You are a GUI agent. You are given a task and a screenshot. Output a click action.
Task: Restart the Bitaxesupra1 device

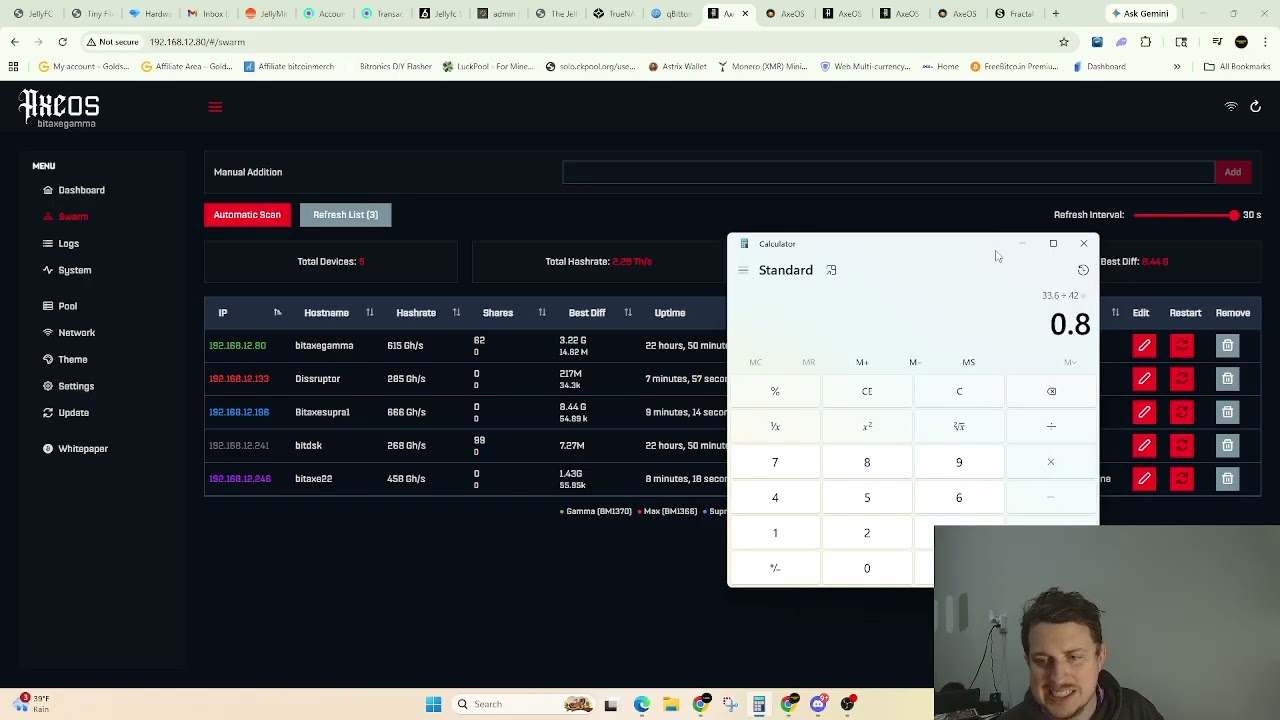tap(1182, 412)
